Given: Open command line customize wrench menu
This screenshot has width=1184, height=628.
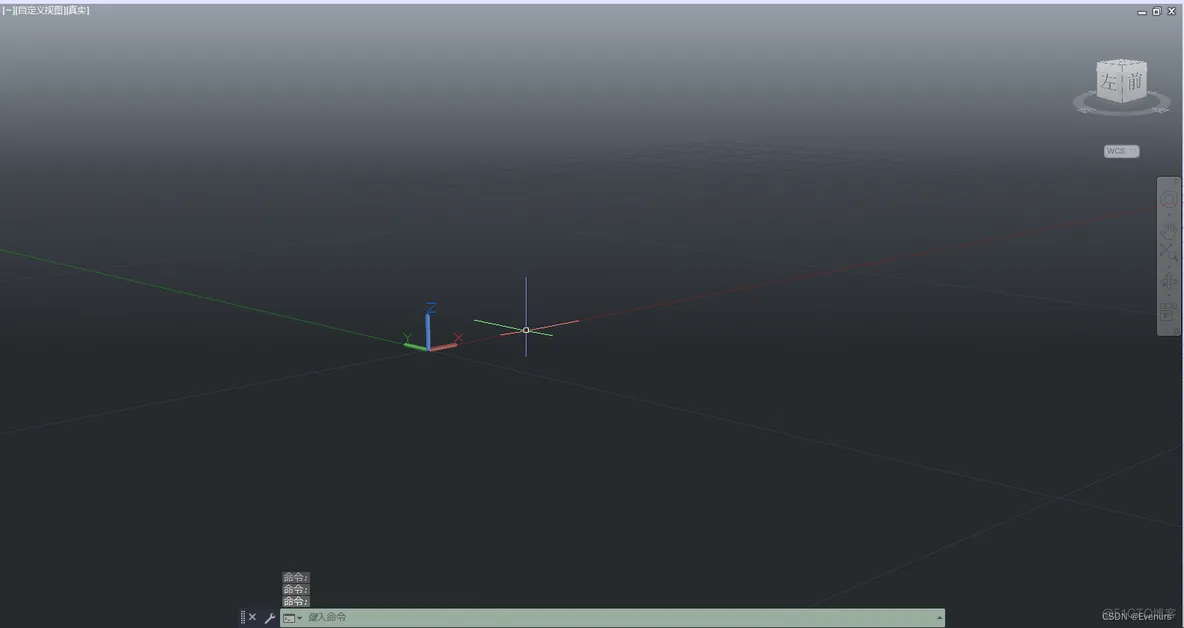Looking at the screenshot, I should click(x=270, y=617).
